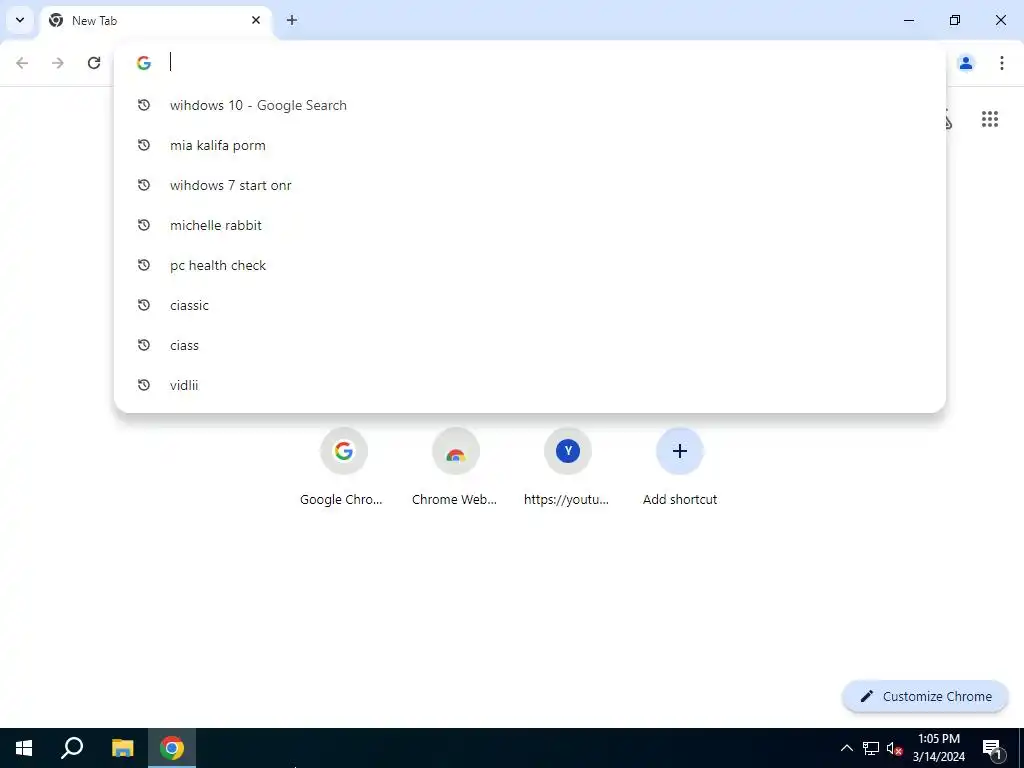Click the Google G icon in address bar
This screenshot has height=768, width=1024.
(144, 63)
